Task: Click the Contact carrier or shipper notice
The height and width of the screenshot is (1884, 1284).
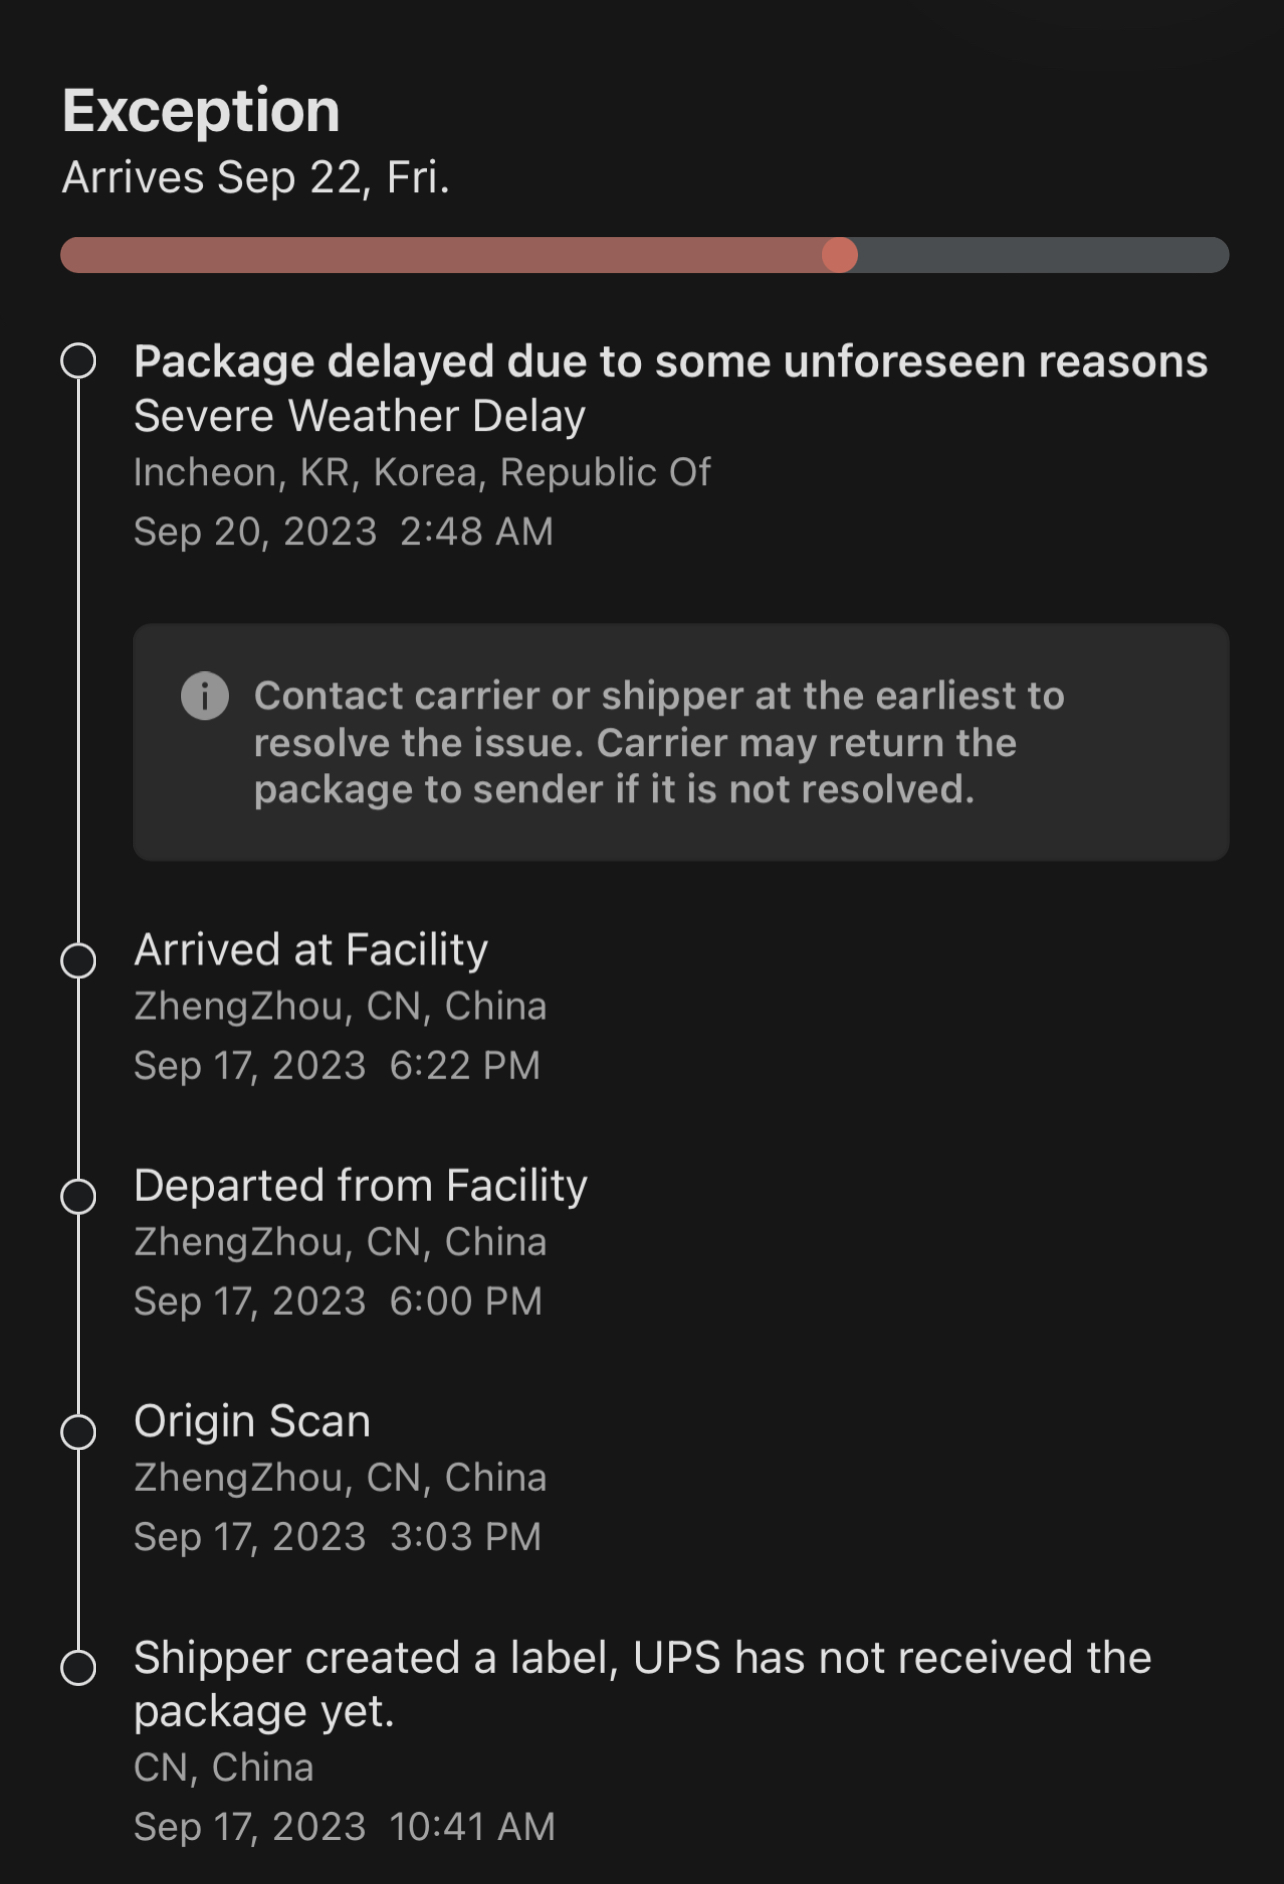Action: [x=658, y=742]
